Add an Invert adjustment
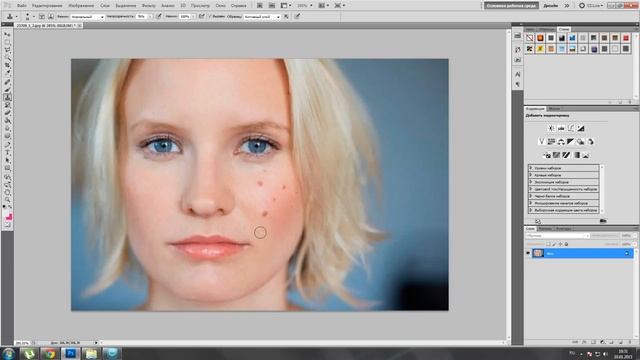Screen dimensions: 640x360 pyautogui.click(x=548, y=155)
